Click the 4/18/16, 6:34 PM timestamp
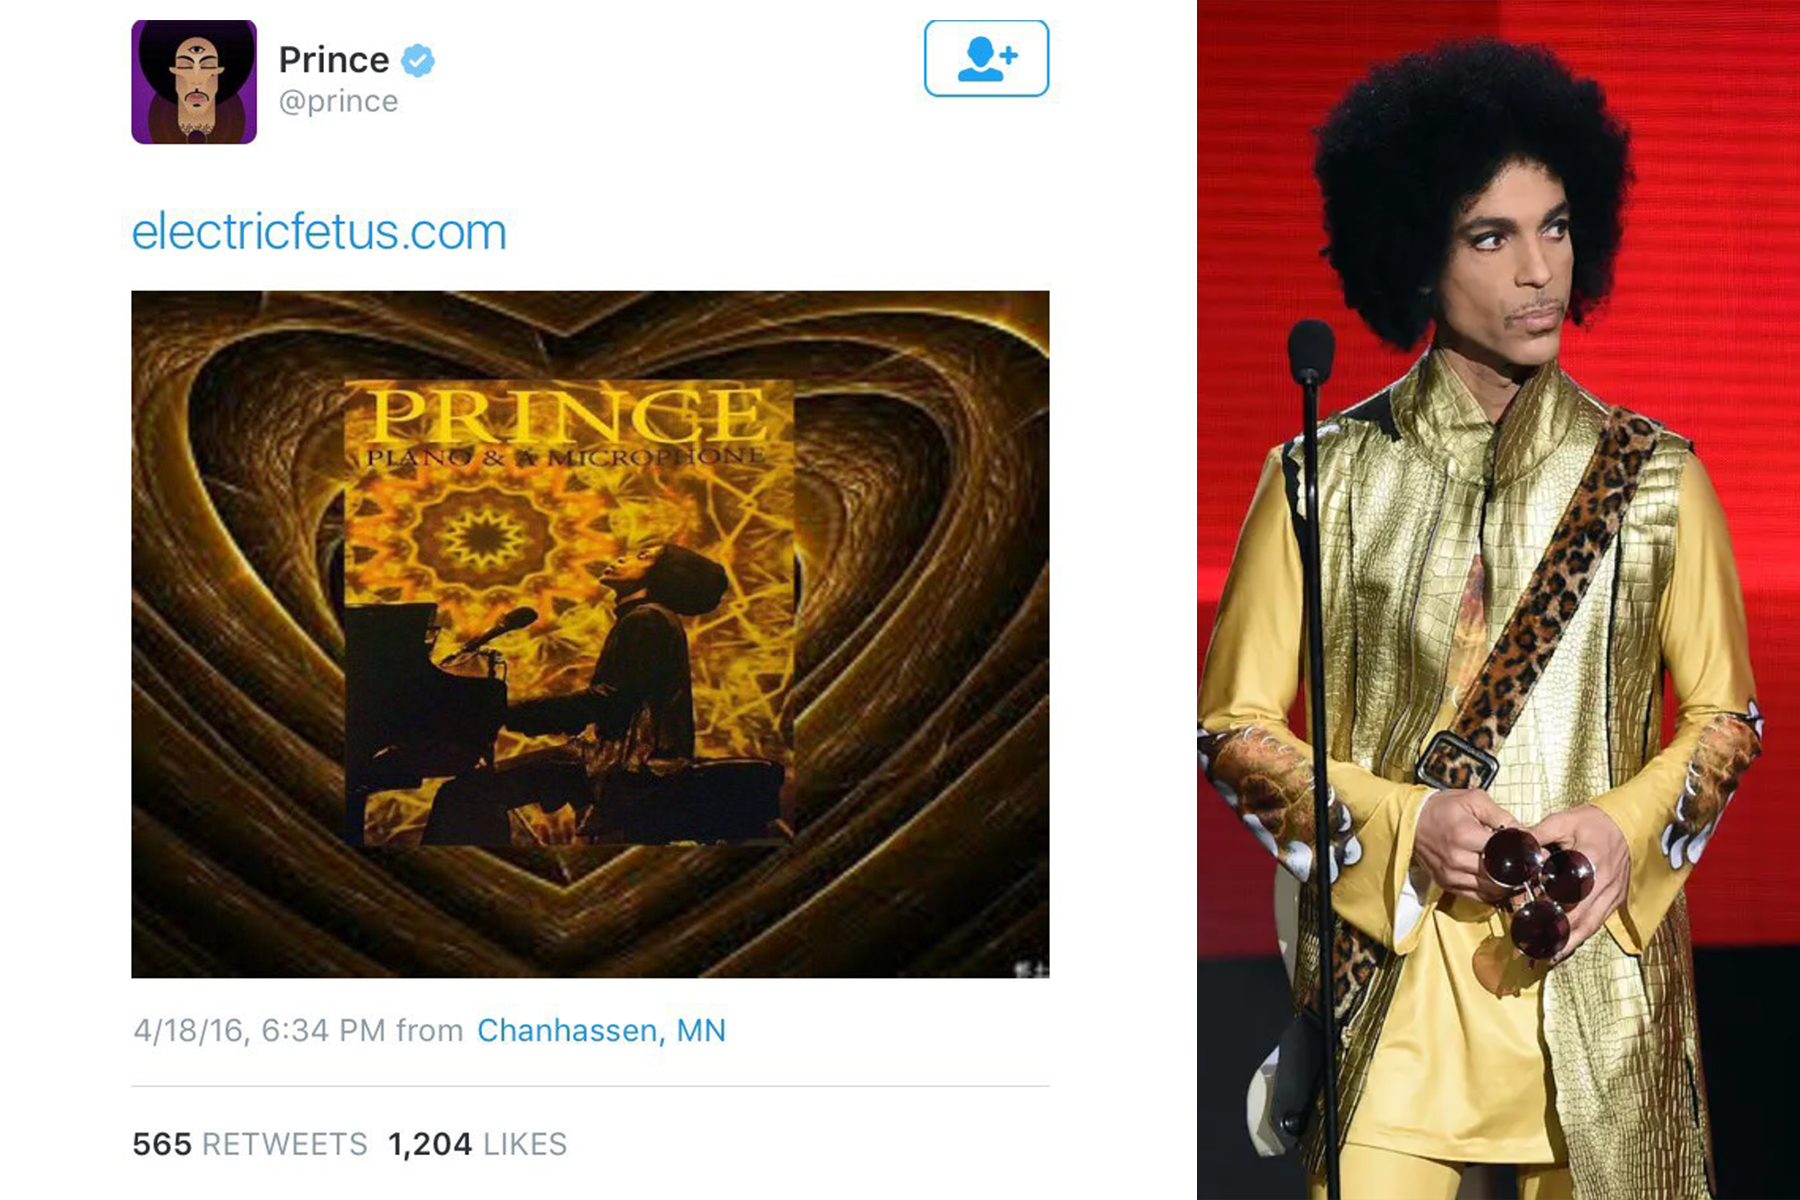 click(x=259, y=1030)
